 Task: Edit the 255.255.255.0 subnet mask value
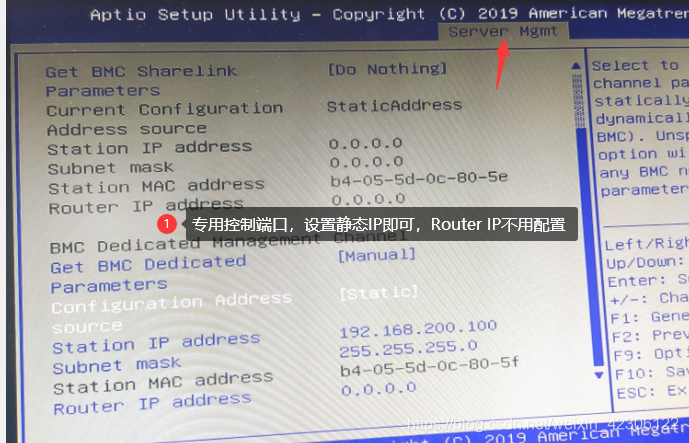(408, 348)
